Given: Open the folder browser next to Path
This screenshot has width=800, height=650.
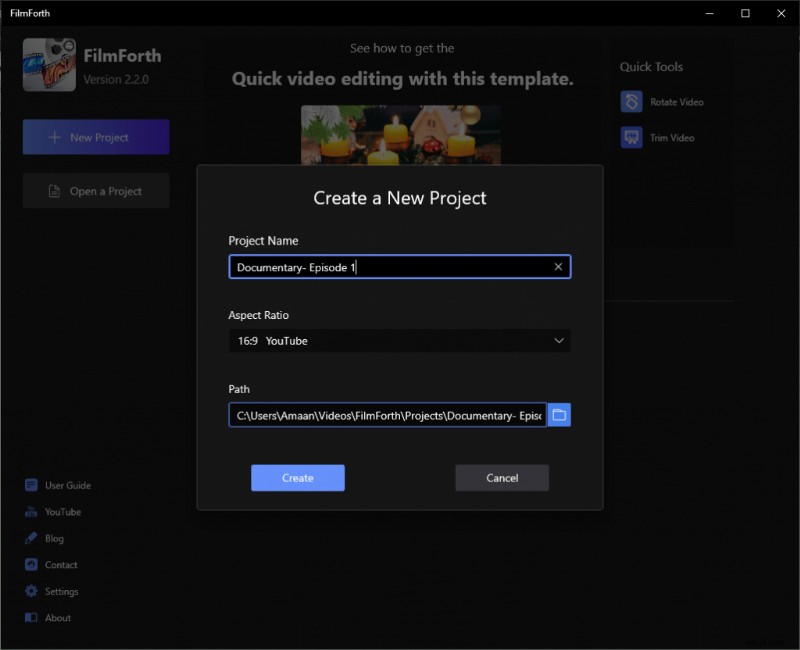Looking at the screenshot, I should pos(559,414).
